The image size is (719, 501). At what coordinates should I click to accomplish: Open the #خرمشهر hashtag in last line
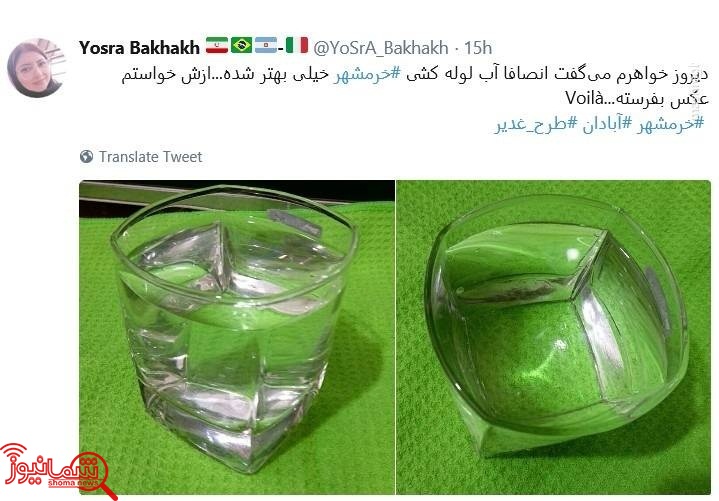[x=669, y=123]
